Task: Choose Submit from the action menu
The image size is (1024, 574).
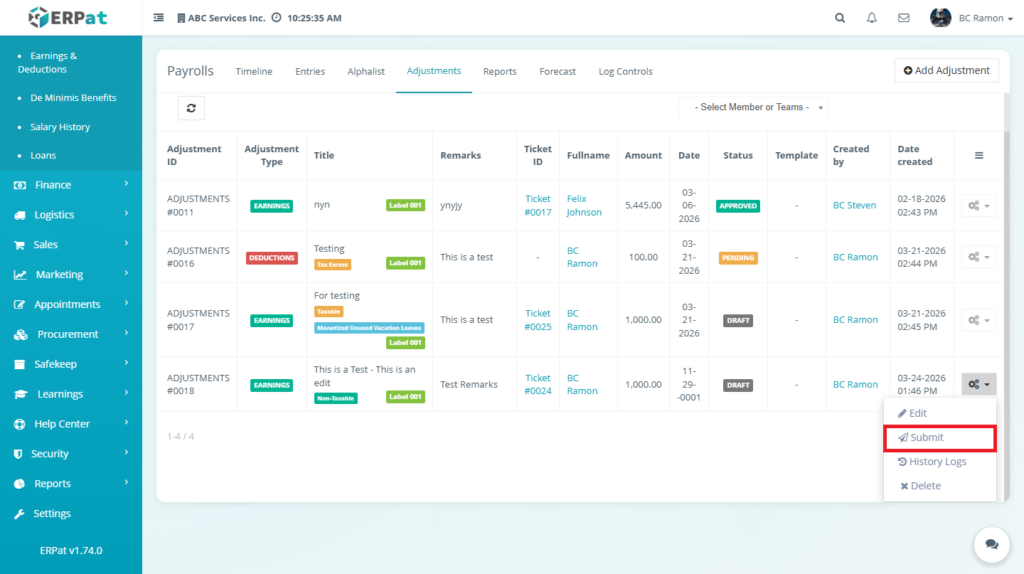Action: point(939,438)
